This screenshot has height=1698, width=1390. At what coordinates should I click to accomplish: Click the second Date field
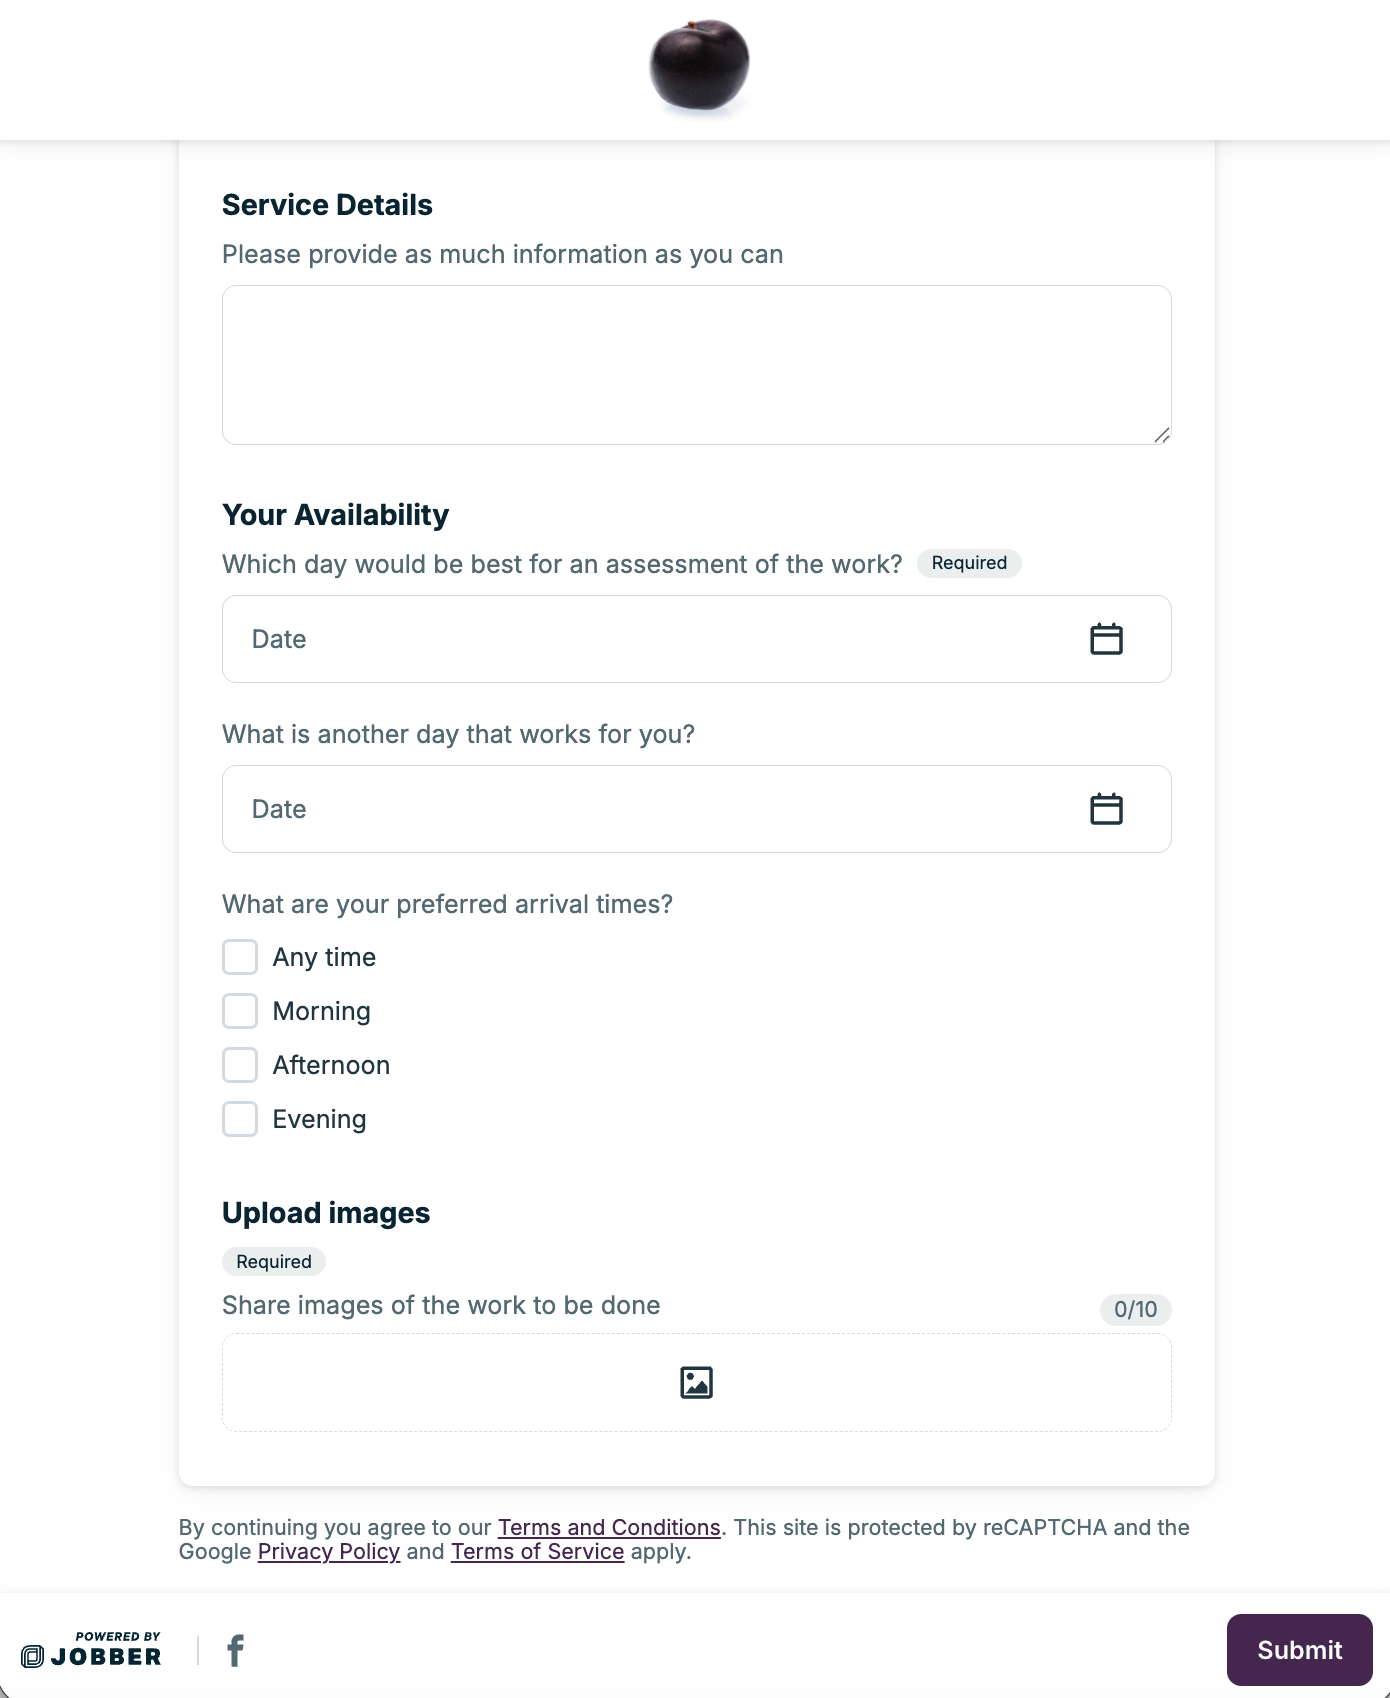pyautogui.click(x=650, y=809)
